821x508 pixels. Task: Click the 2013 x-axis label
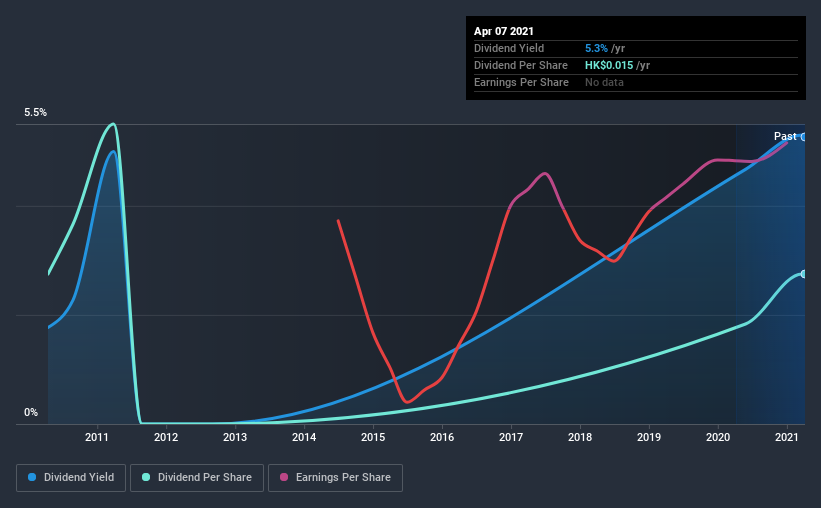235,437
